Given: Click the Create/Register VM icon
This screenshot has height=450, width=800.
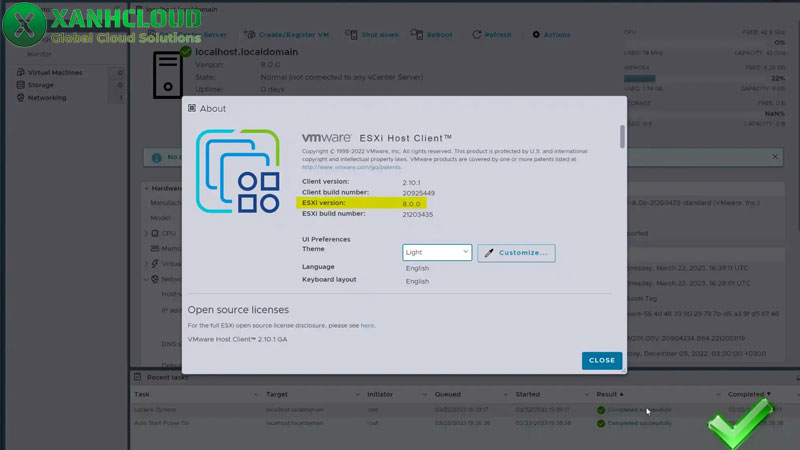Looking at the screenshot, I should click(249, 34).
